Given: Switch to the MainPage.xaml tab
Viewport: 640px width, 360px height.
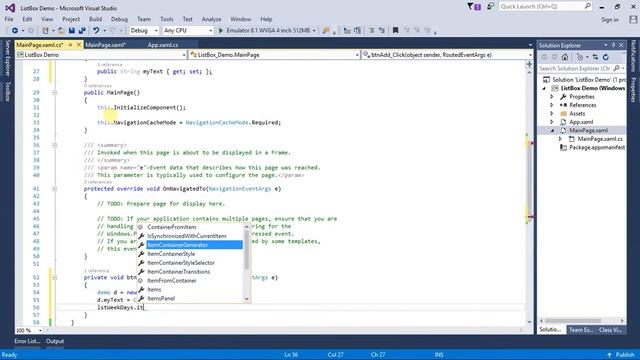Looking at the screenshot, I should coord(105,45).
